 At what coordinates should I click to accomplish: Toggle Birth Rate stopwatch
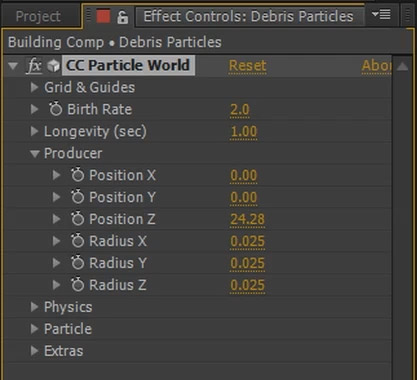[55, 109]
